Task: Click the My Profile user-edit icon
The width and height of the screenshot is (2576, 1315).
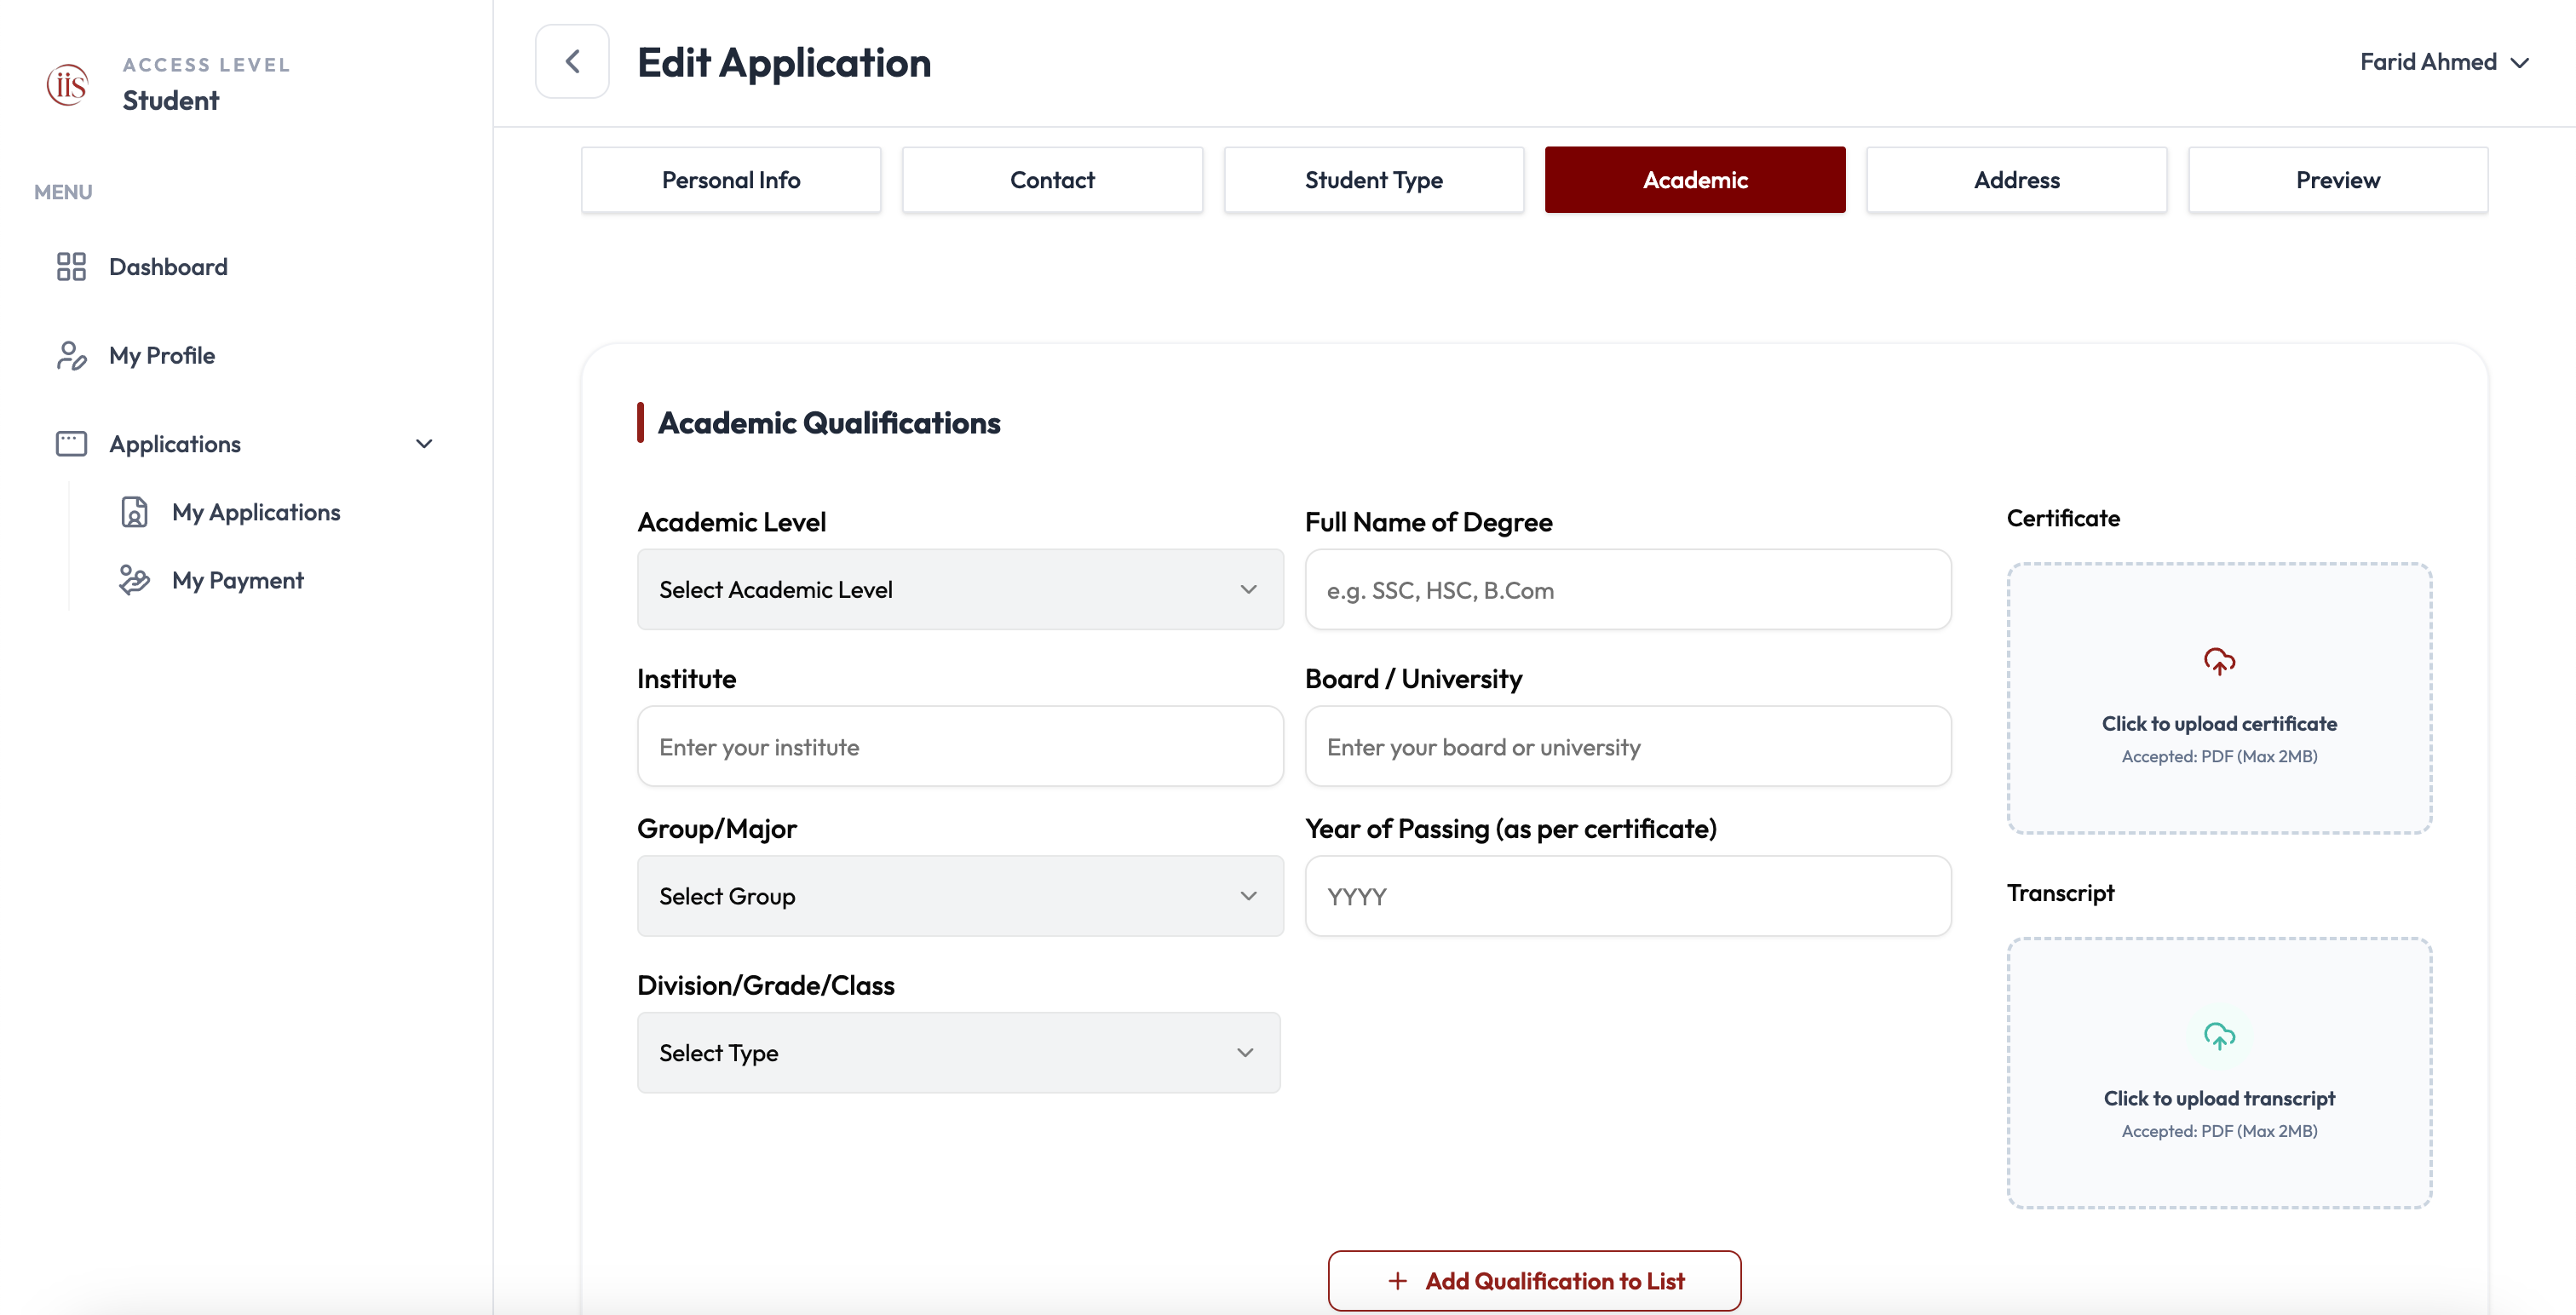Action: point(71,355)
